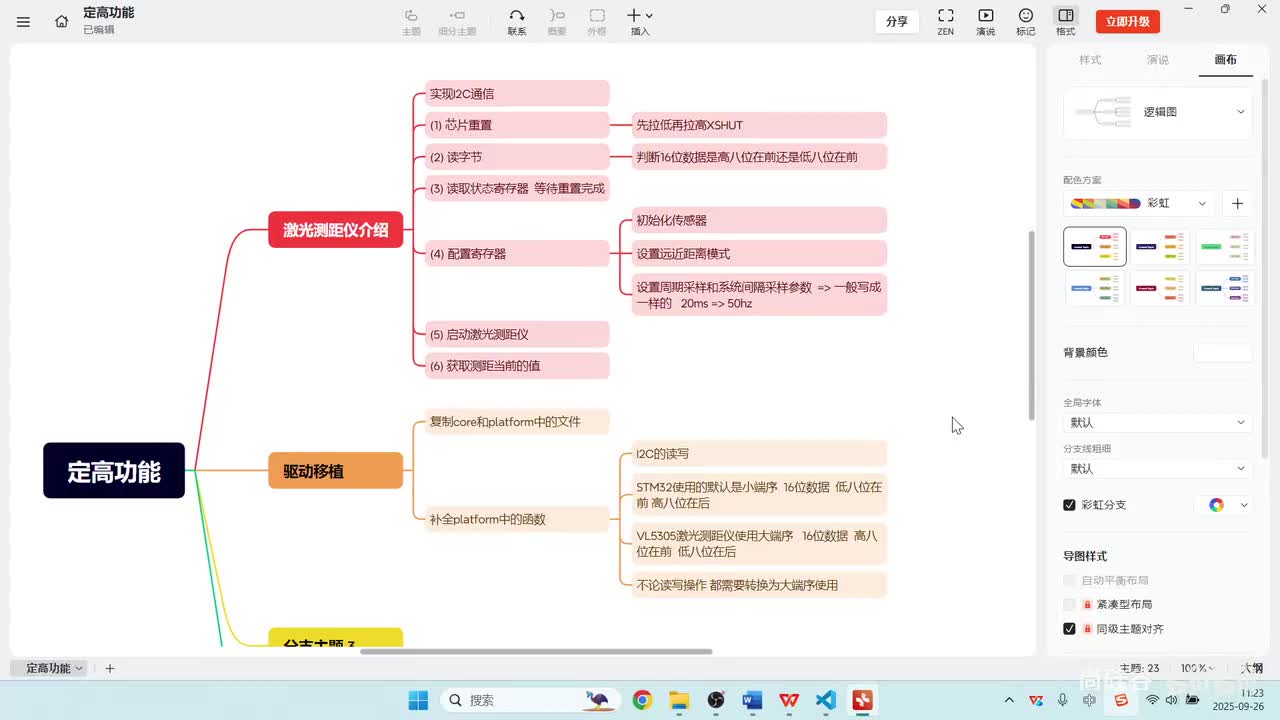Toggle the 自动平衡布局 checkbox
Screen dimensions: 1280x720
(1069, 580)
